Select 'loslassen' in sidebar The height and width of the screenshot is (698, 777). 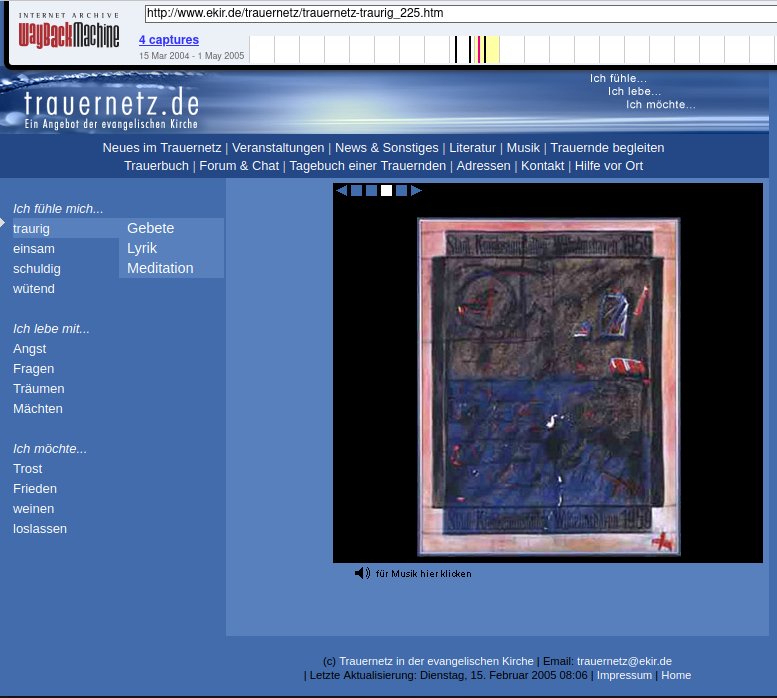point(40,529)
